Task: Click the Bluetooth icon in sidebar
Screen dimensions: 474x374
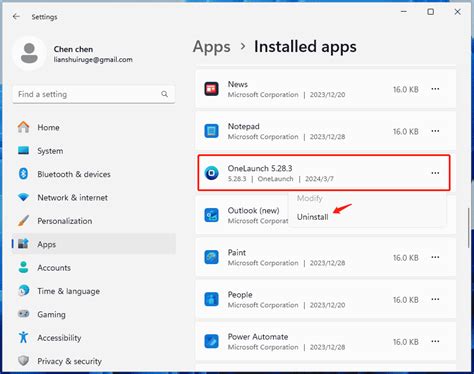Action: [23, 174]
